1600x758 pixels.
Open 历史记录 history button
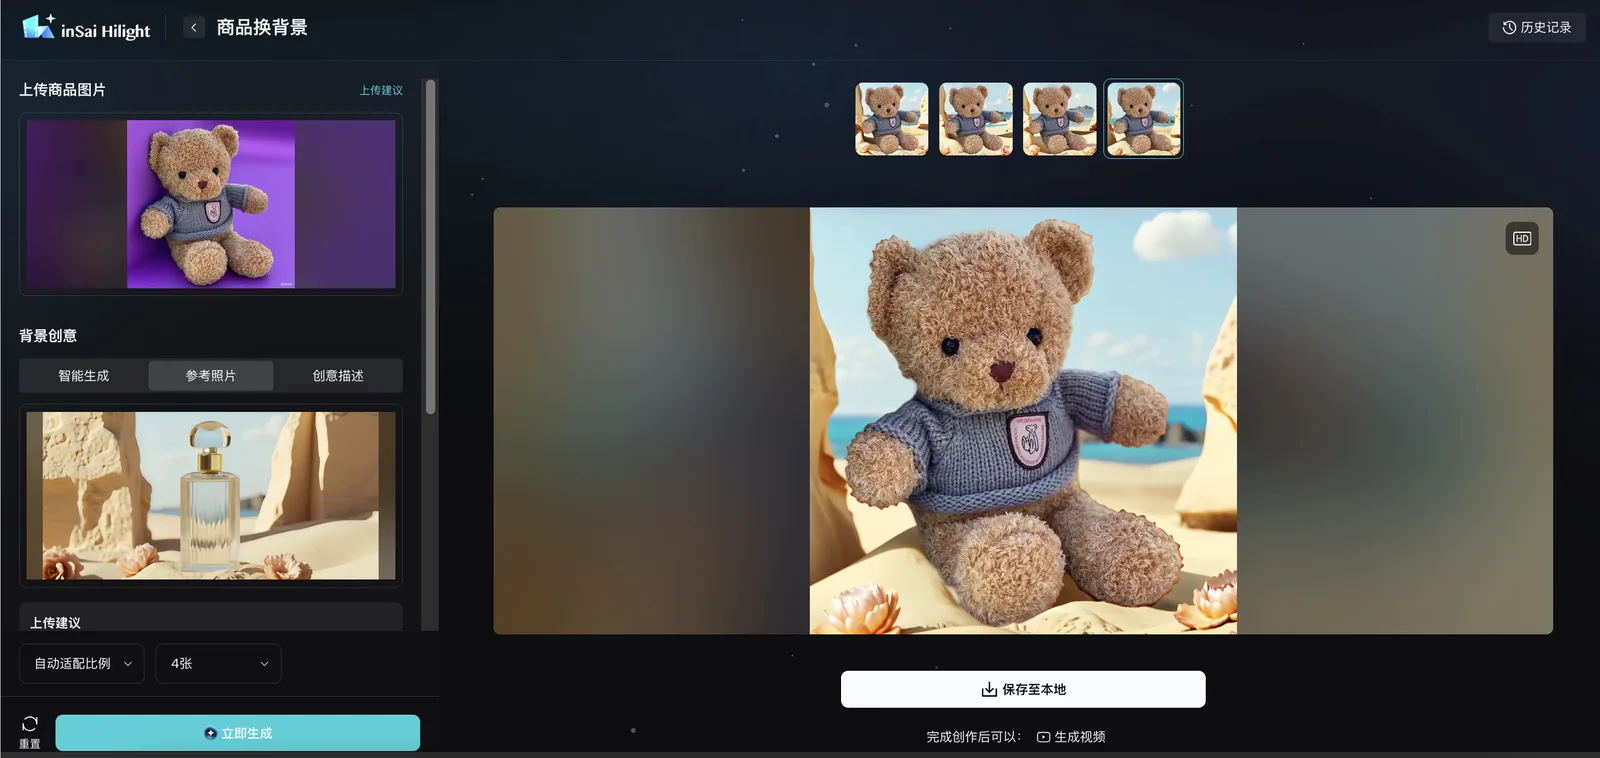coord(1537,27)
